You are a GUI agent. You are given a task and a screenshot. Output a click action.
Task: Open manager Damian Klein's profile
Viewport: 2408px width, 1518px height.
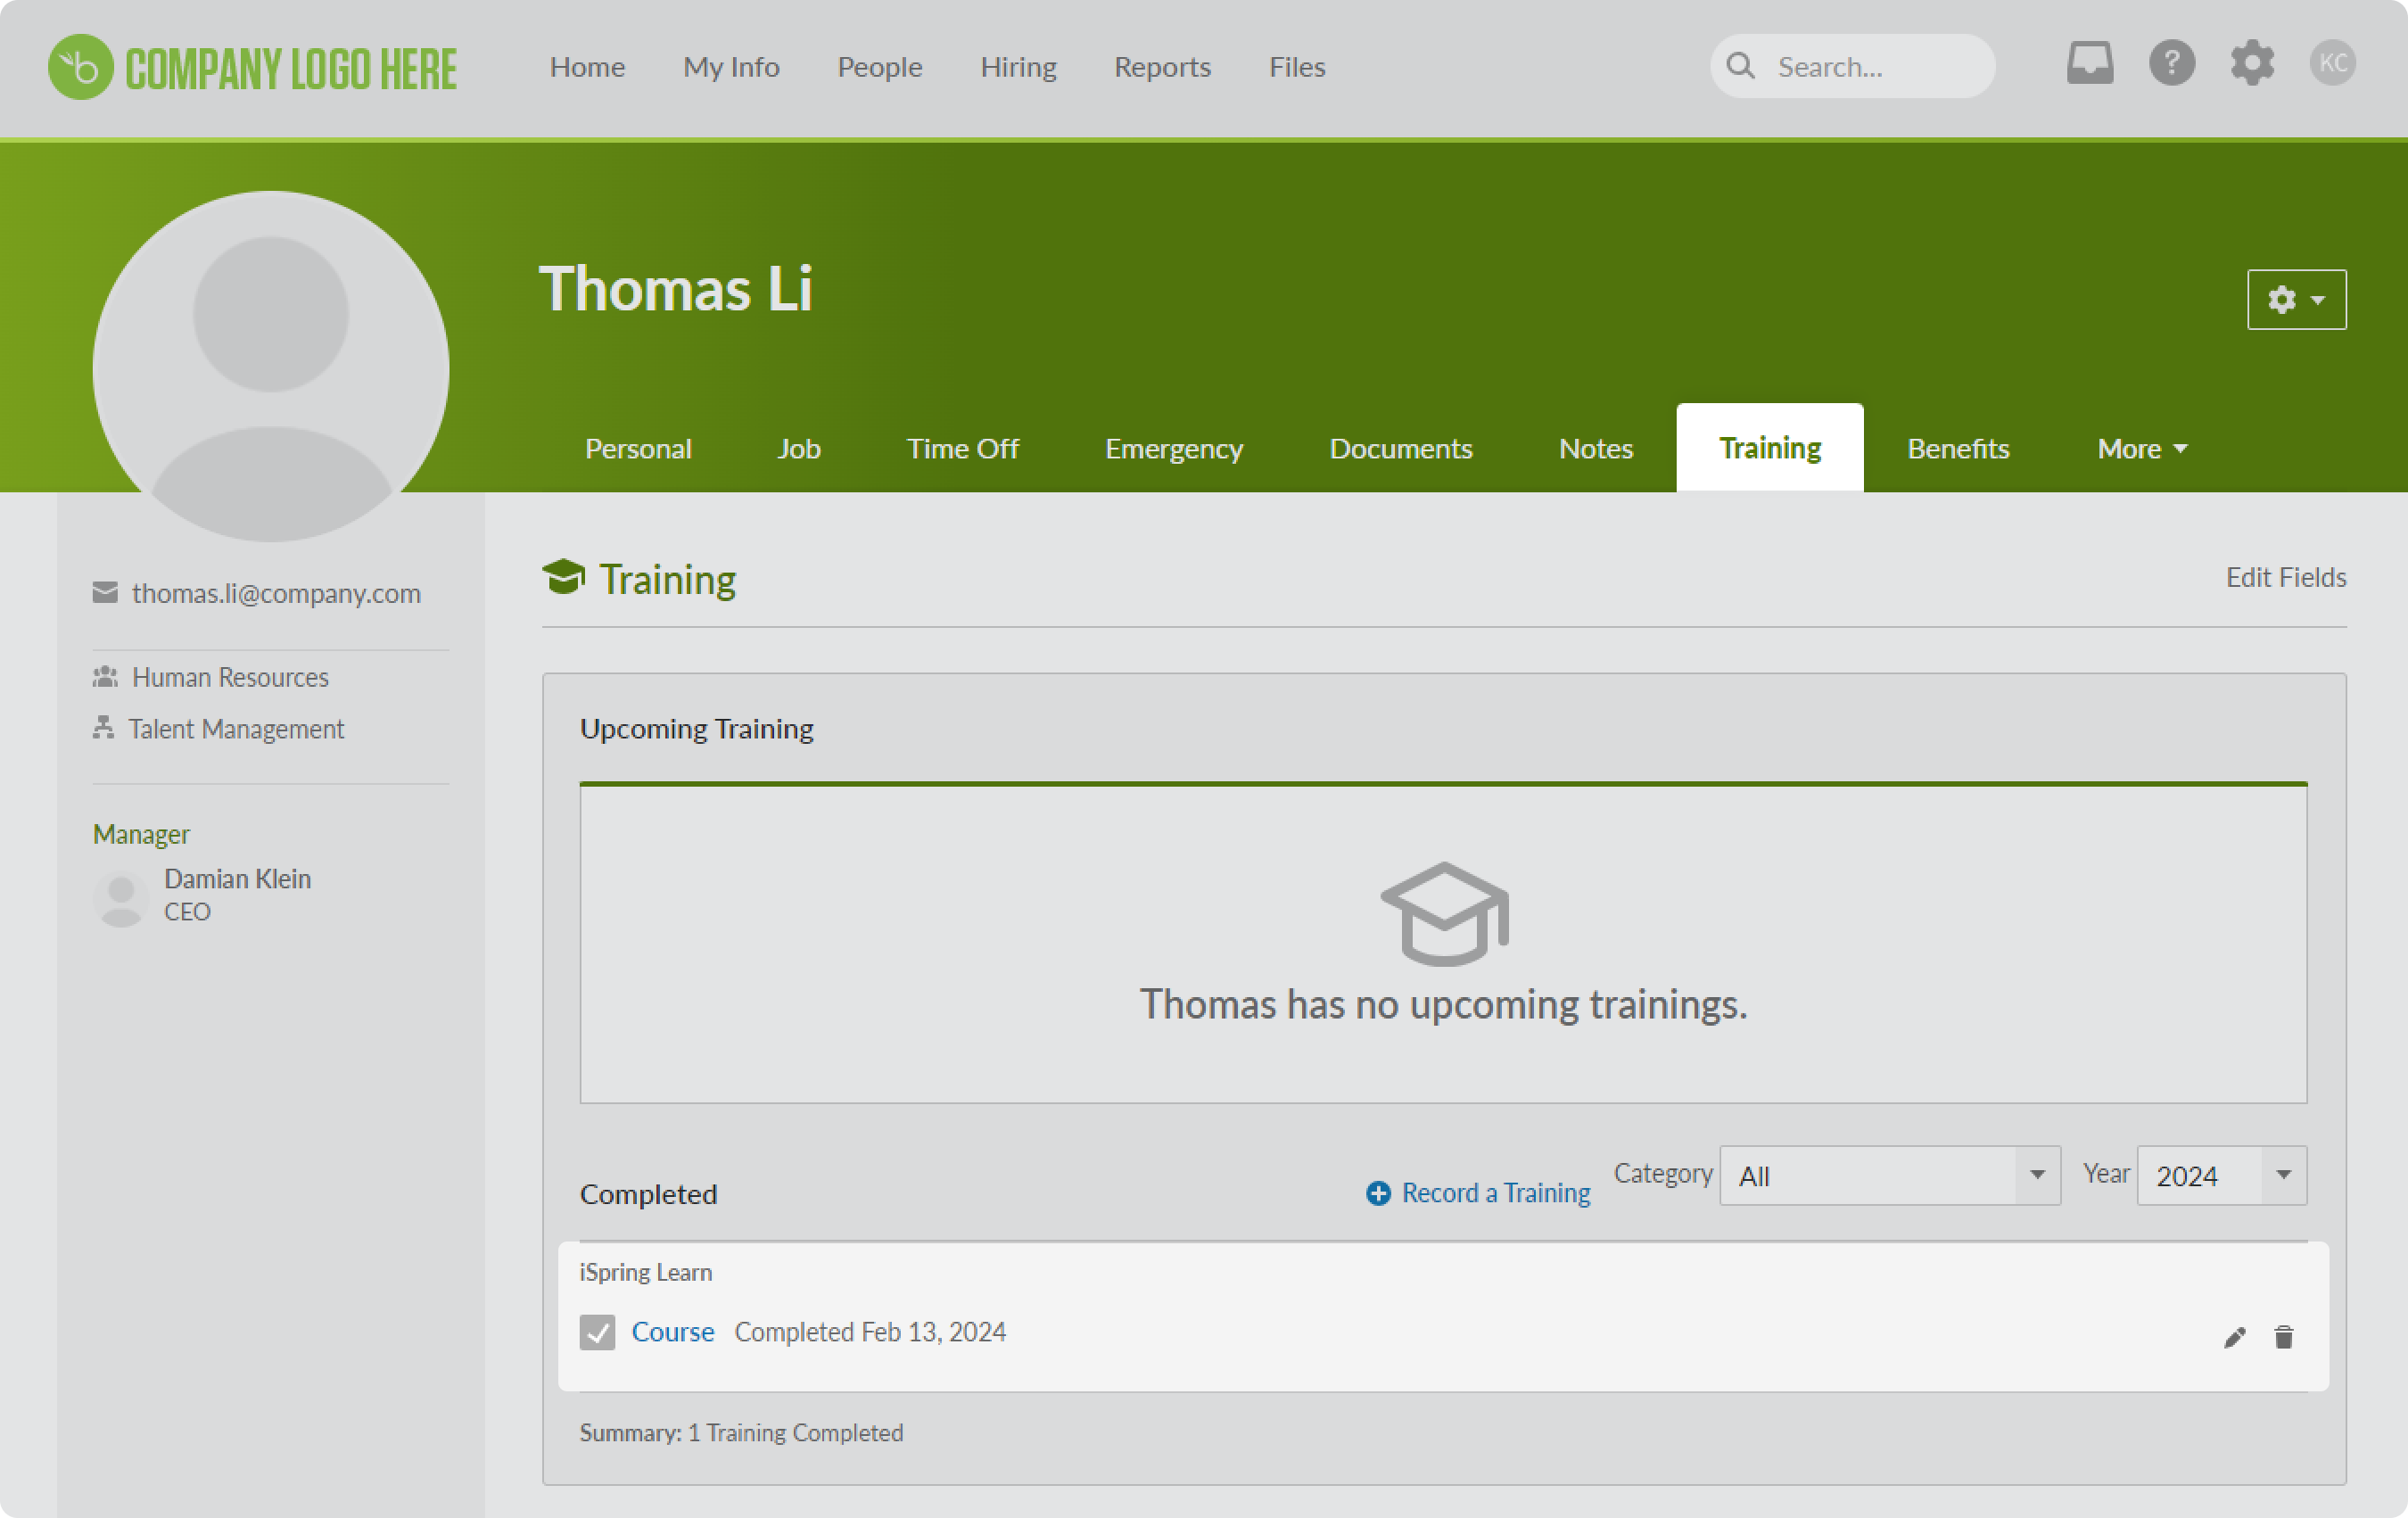[237, 879]
